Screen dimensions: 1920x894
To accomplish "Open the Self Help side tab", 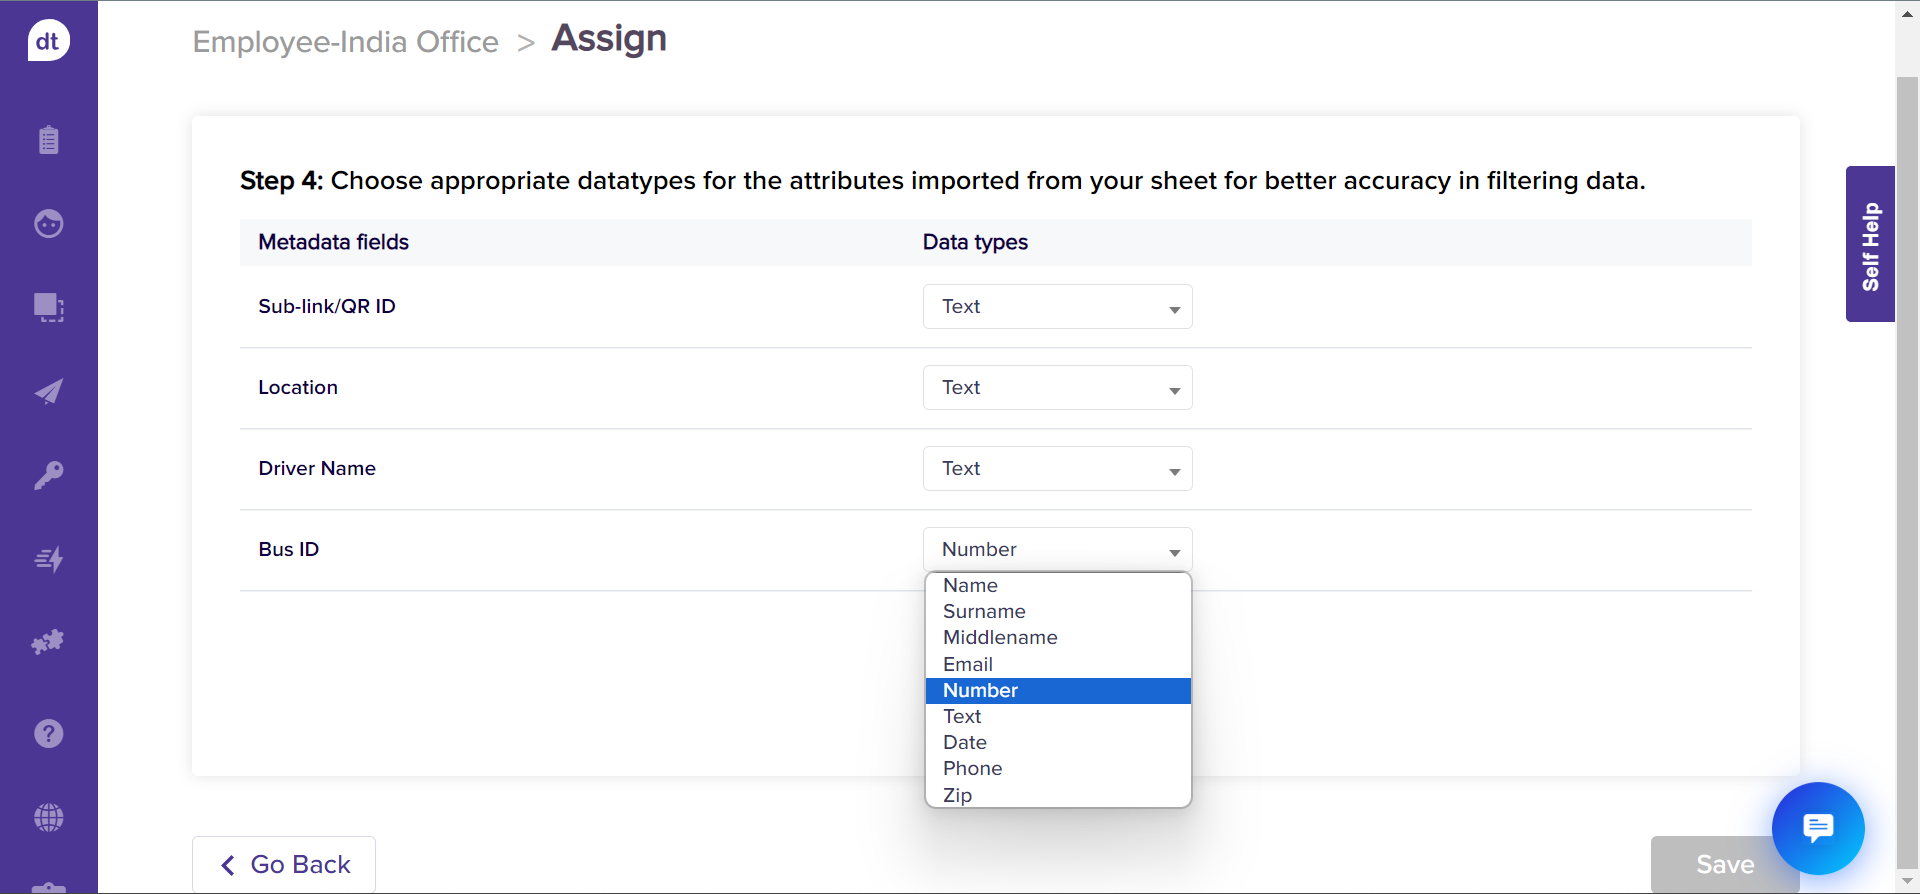I will [x=1870, y=245].
